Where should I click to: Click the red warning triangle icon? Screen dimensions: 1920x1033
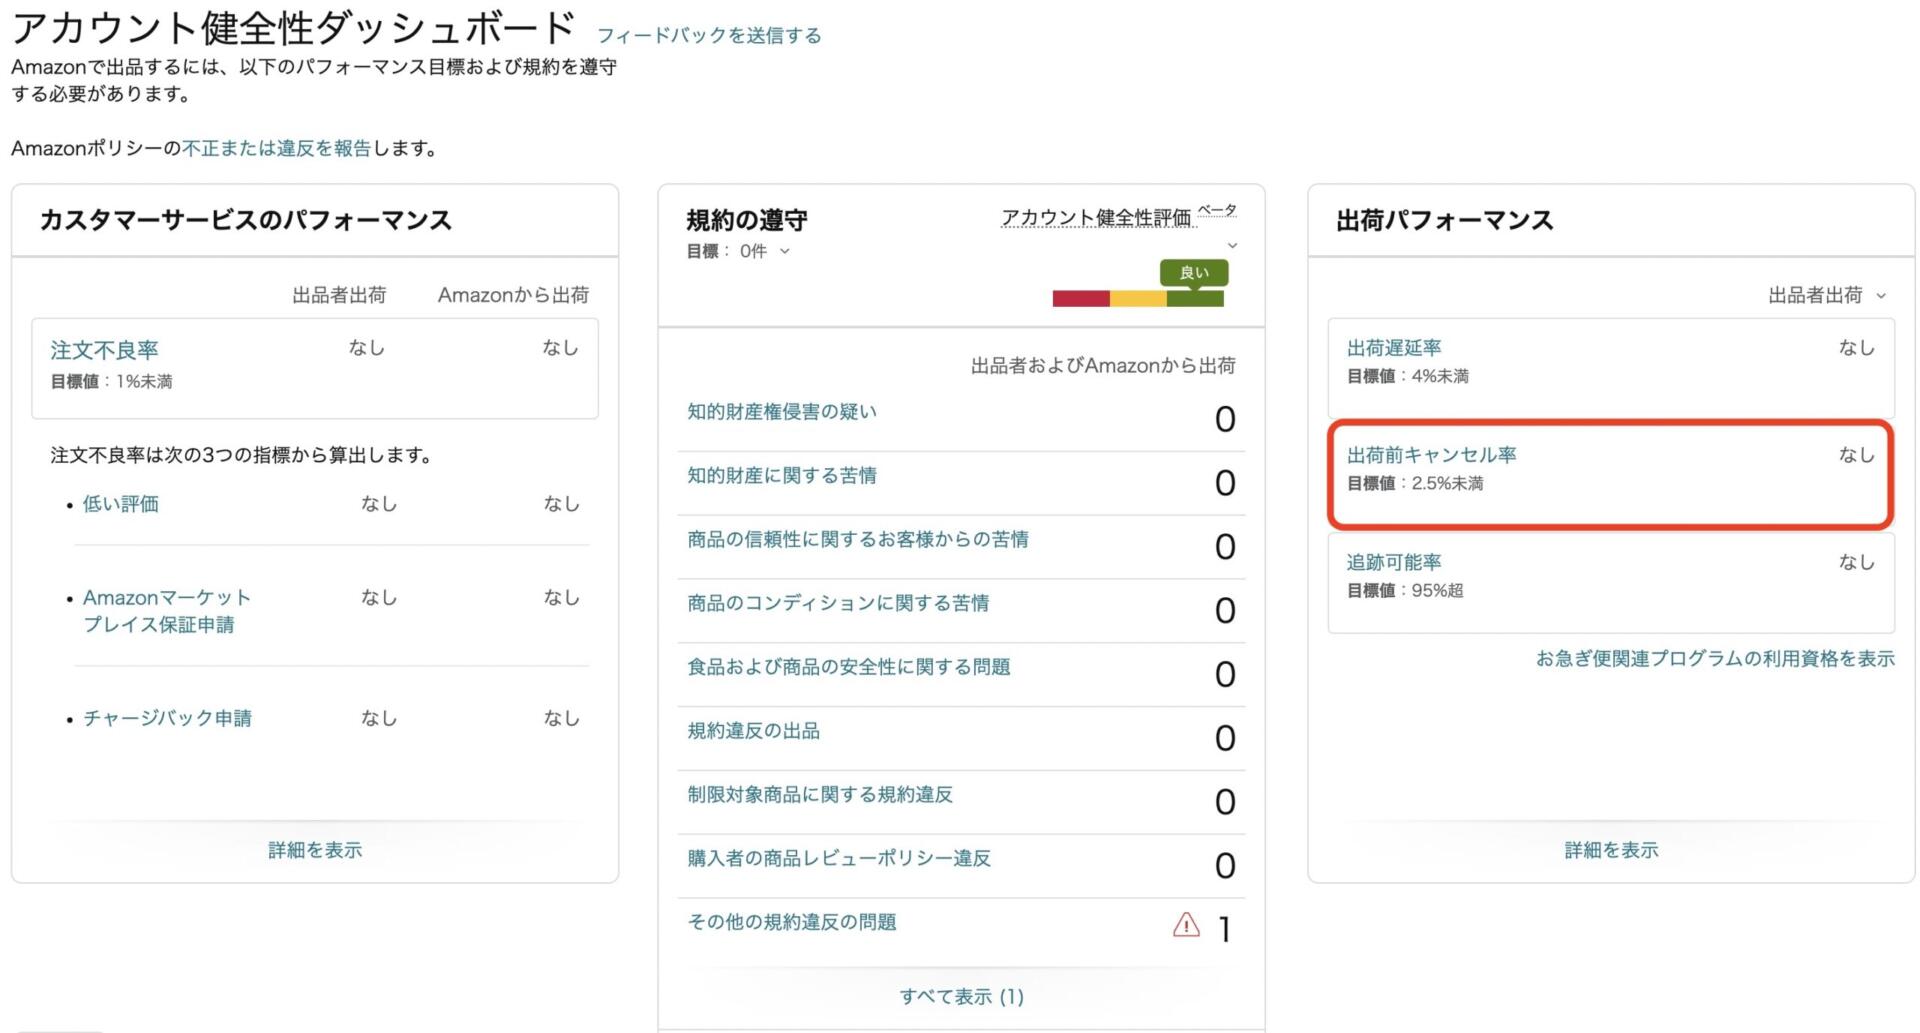[x=1186, y=925]
